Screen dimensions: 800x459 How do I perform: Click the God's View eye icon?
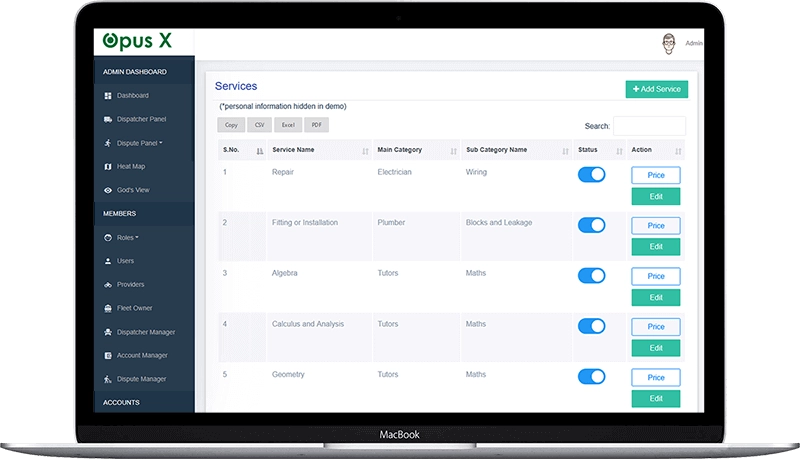108,190
